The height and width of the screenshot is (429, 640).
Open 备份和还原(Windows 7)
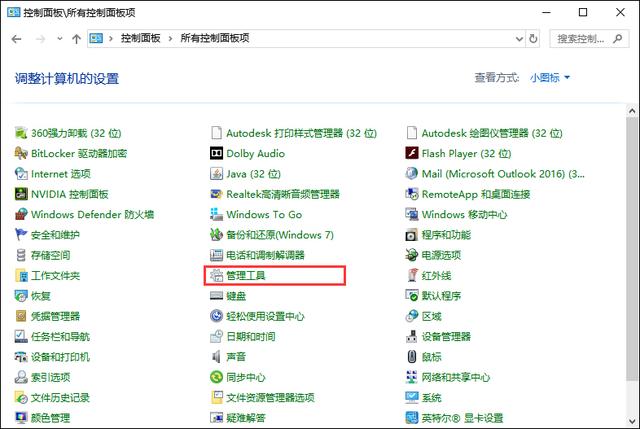280,235
